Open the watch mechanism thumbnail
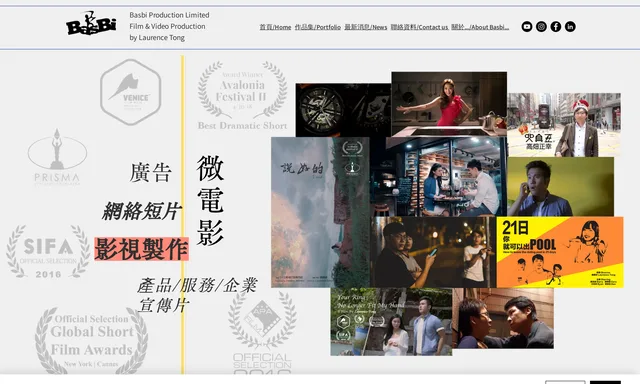This screenshot has width=640, height=384. click(343, 110)
